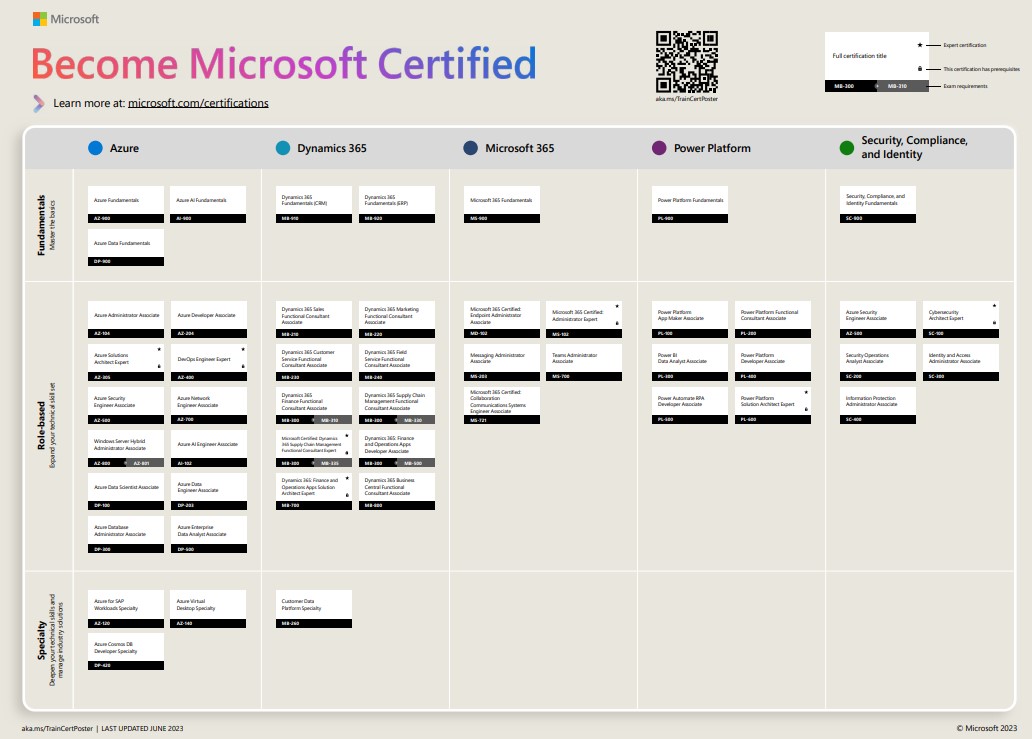Click the lock on Azure Solutions Architect Expert

coord(159,366)
